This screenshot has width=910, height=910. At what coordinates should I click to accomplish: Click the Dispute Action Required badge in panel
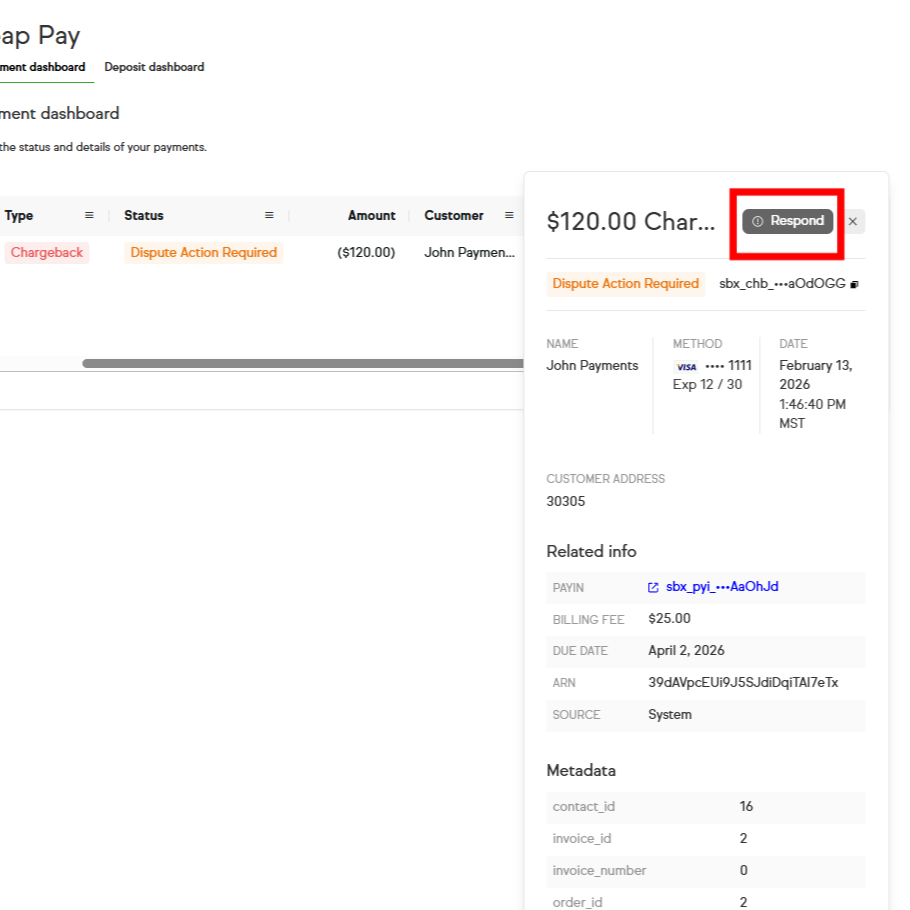(625, 284)
